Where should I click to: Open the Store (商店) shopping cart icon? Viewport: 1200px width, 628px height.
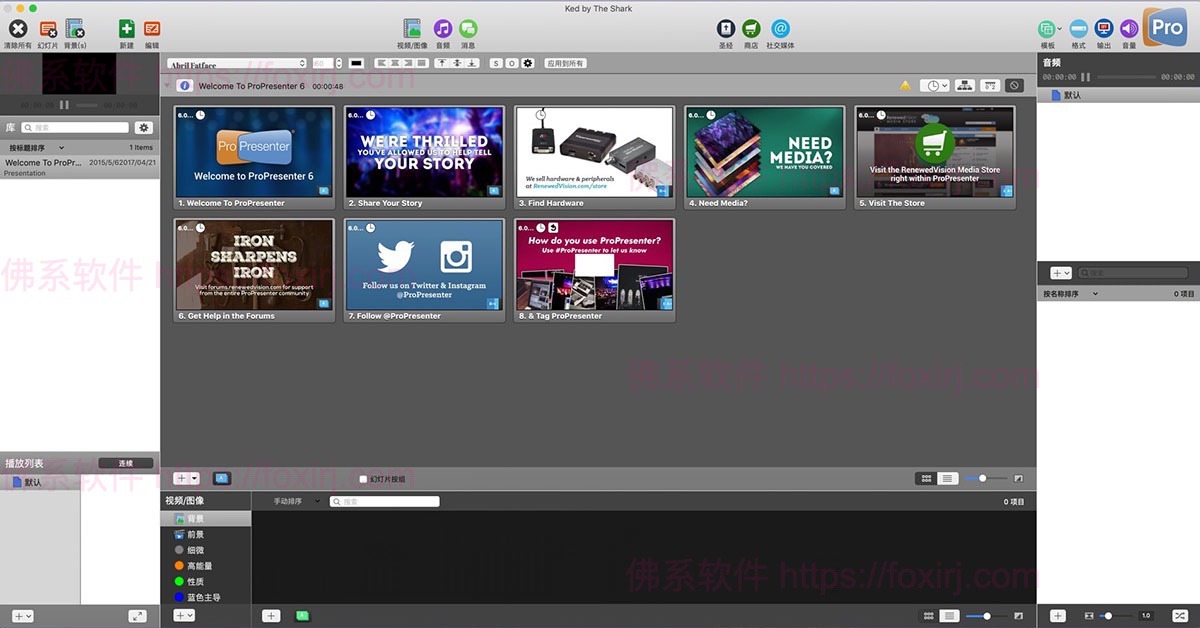[751, 29]
